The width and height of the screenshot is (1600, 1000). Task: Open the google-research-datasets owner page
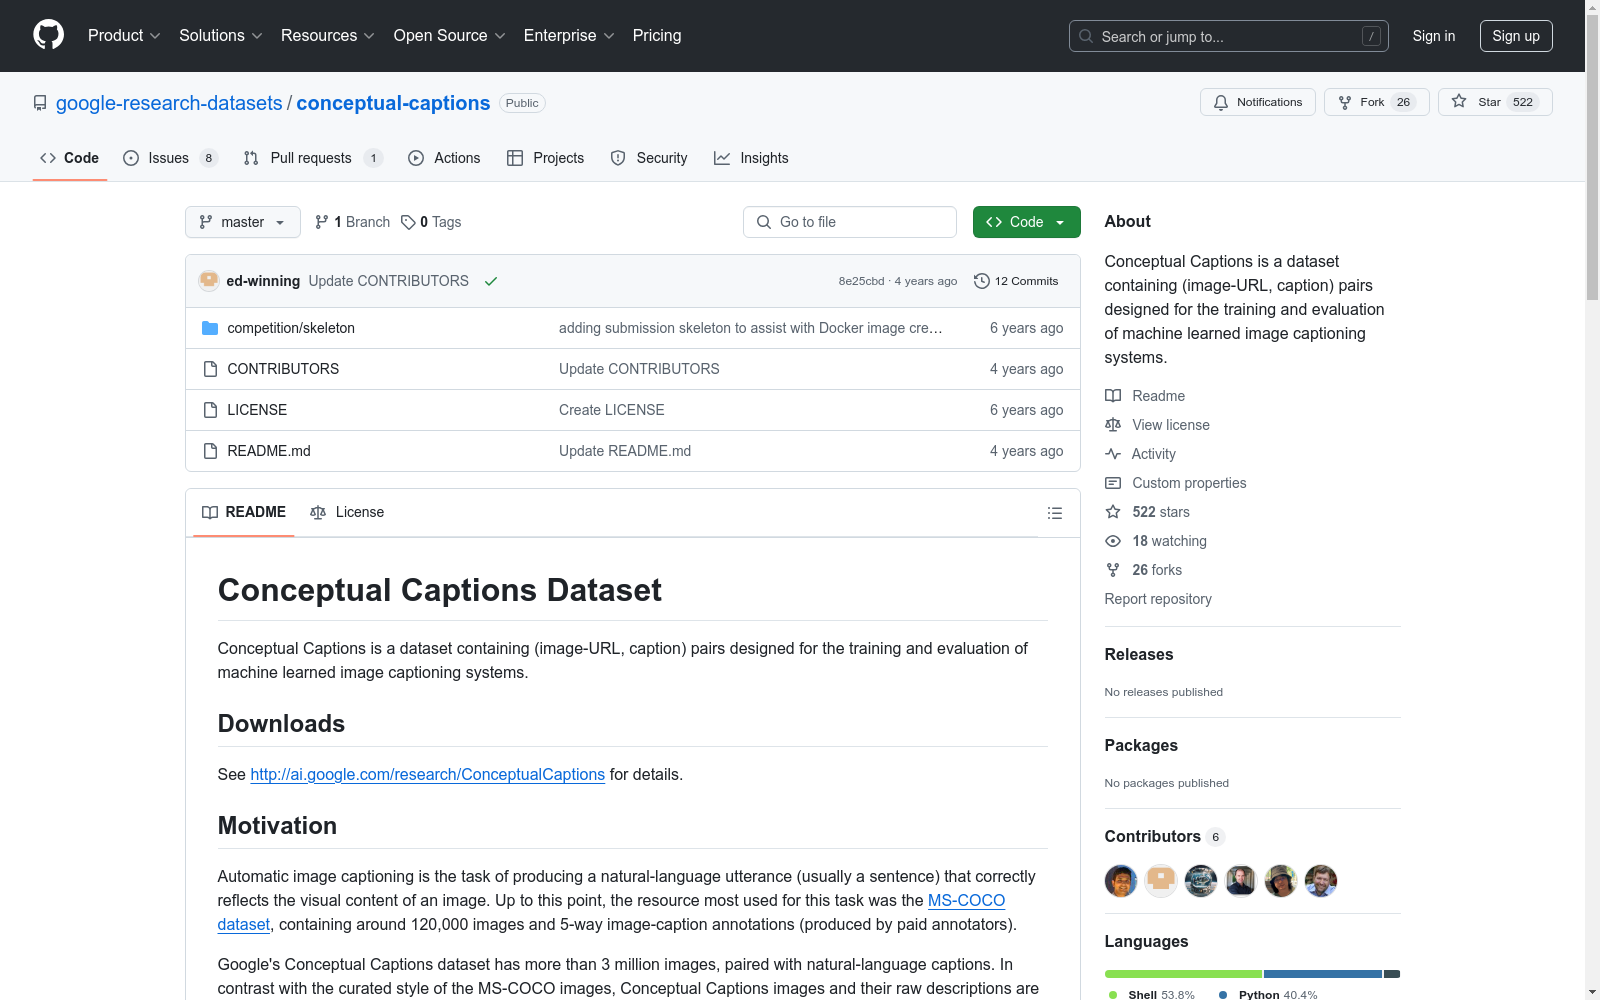pyautogui.click(x=169, y=103)
